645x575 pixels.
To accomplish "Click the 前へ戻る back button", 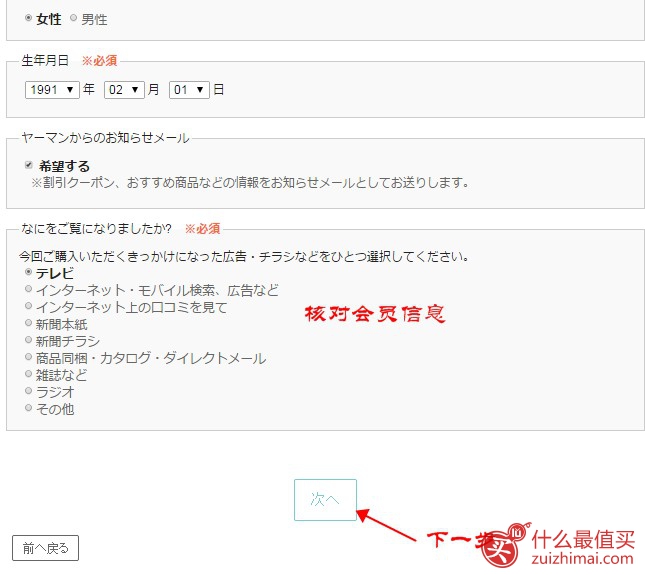I will tap(45, 548).
